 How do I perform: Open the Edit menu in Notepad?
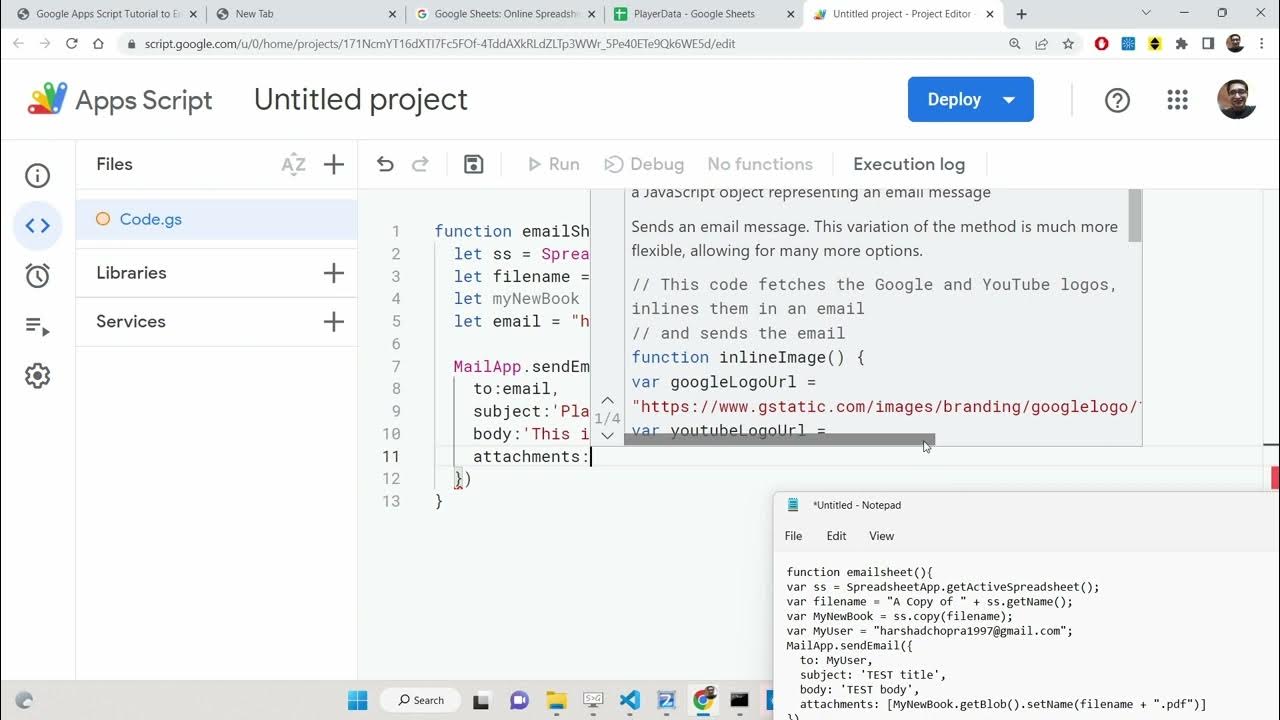point(836,536)
